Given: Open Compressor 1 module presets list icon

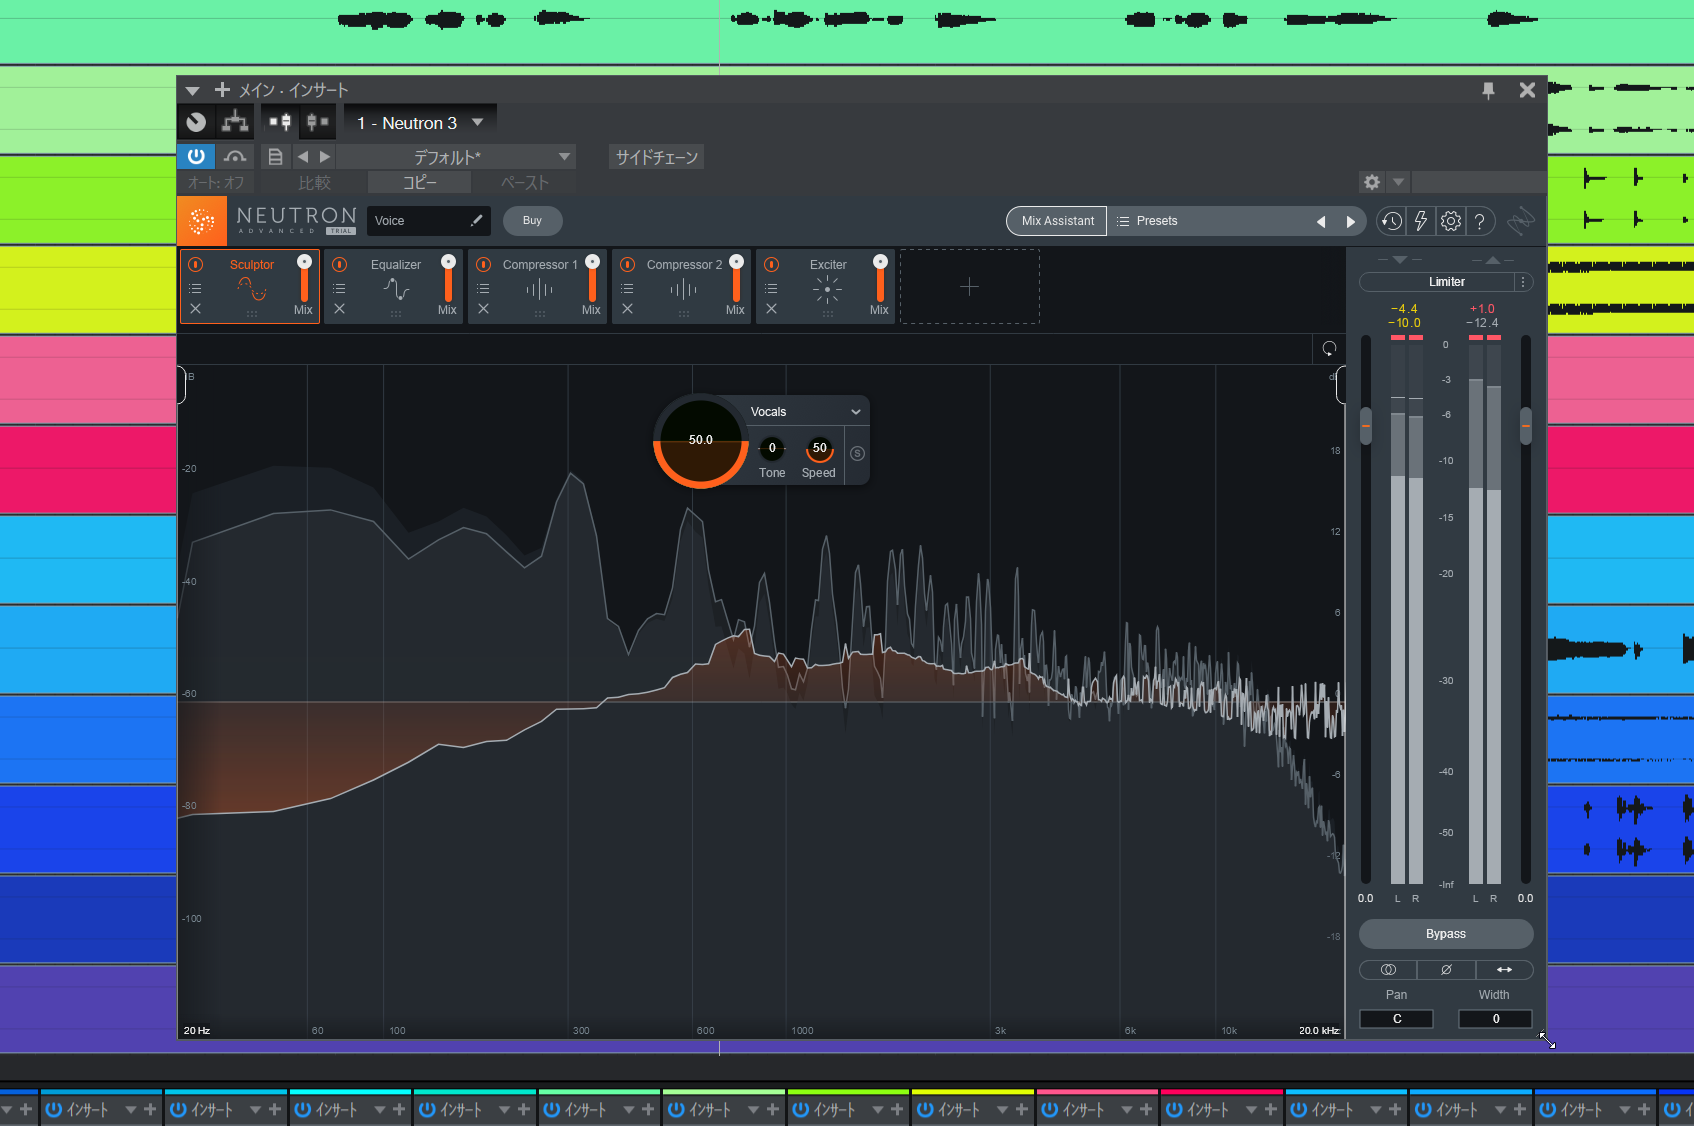Looking at the screenshot, I should [x=483, y=288].
